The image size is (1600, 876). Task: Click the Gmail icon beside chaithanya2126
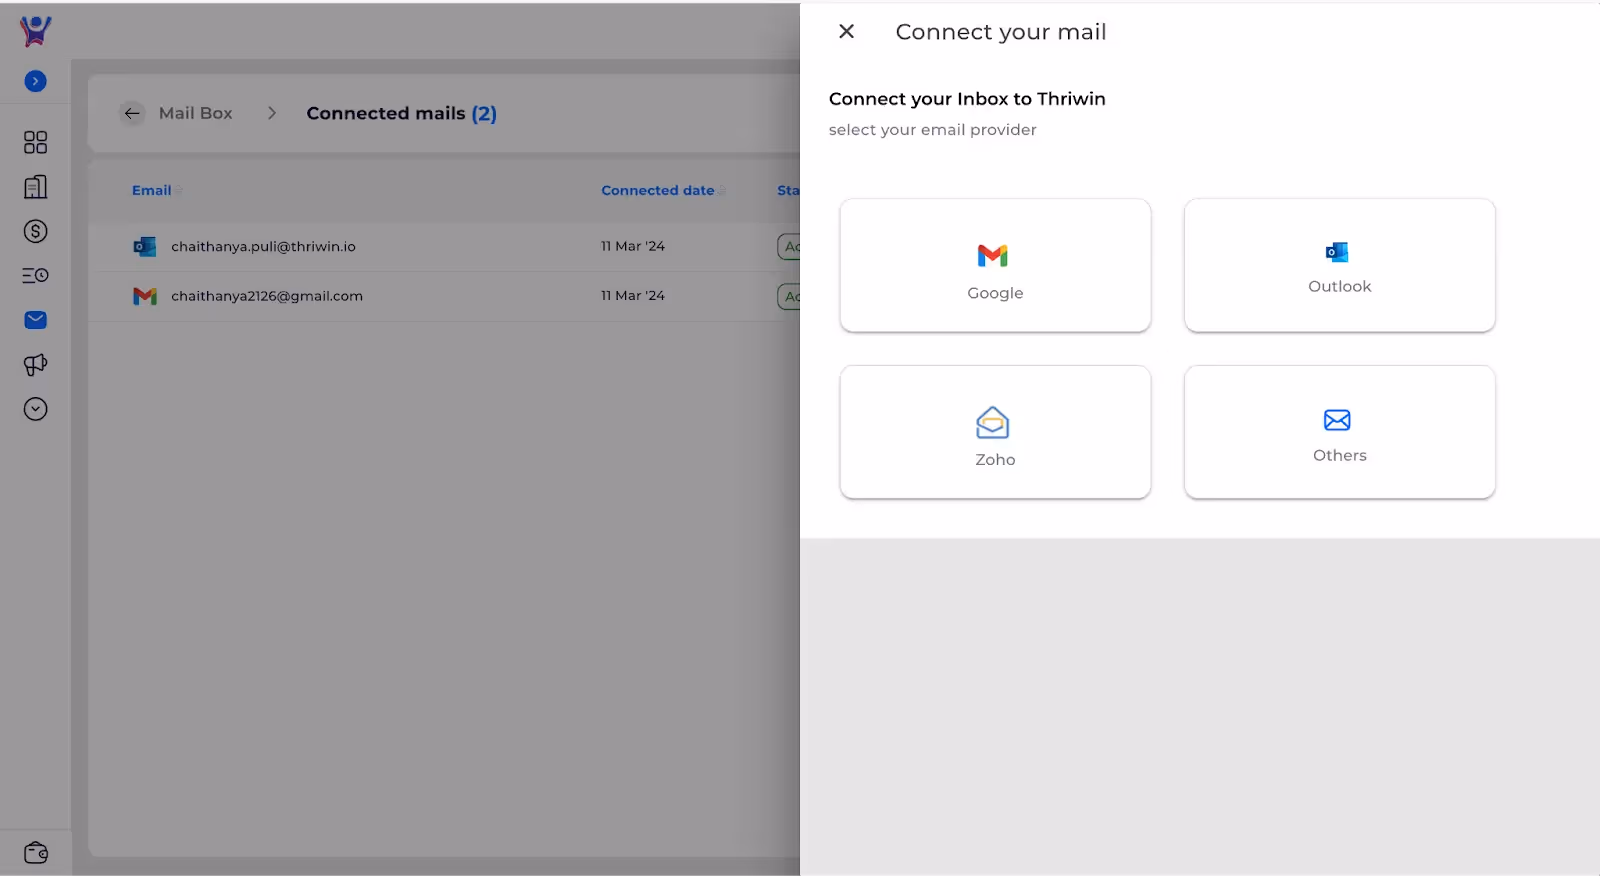(145, 296)
